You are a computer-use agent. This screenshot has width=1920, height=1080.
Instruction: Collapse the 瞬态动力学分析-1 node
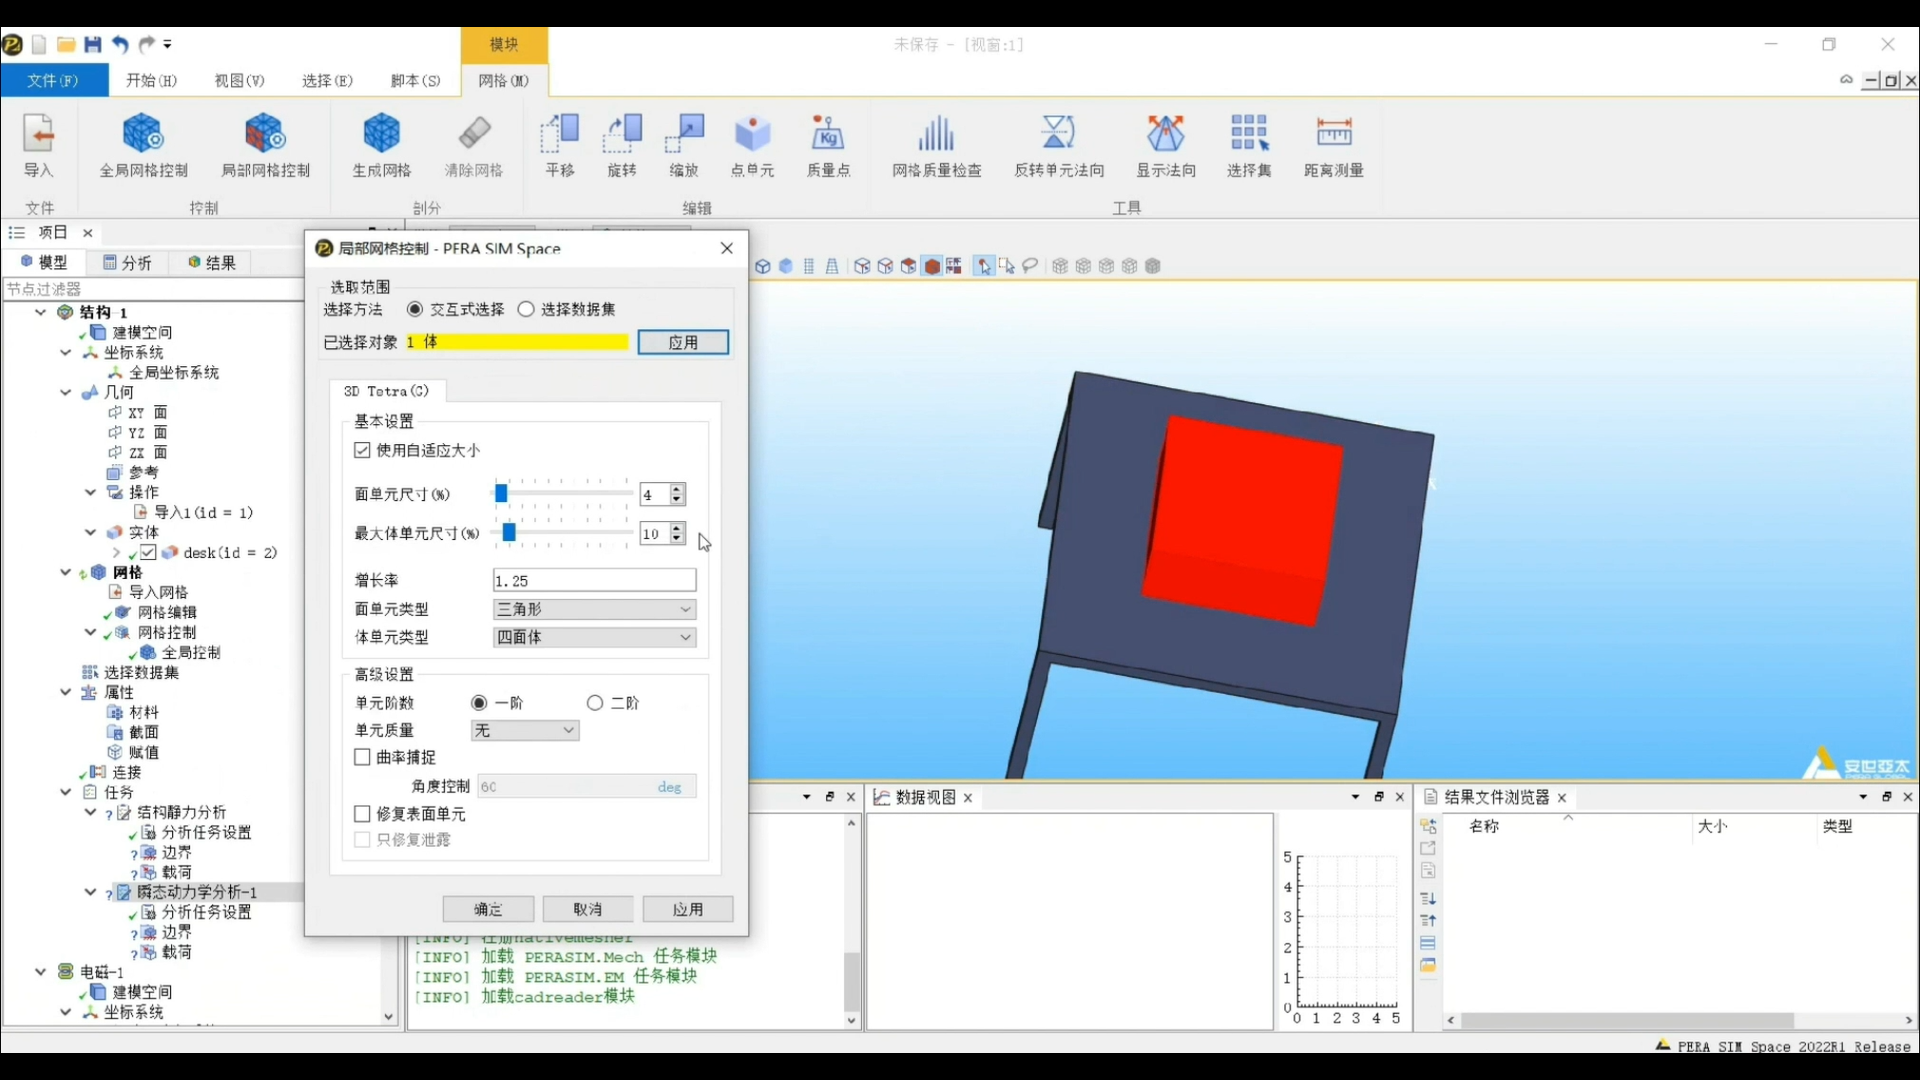pyautogui.click(x=91, y=892)
